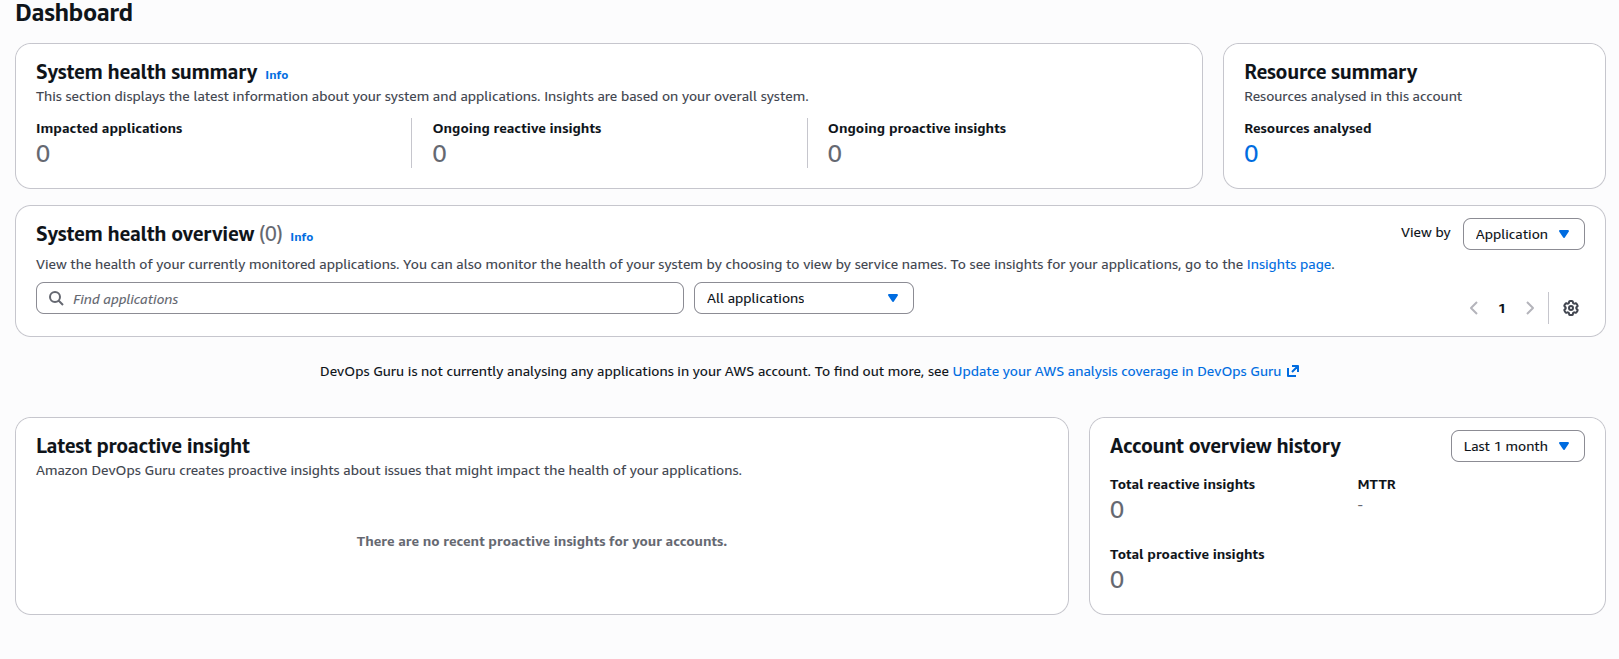This screenshot has height=659, width=1619.
Task: Click the external link icon after DevOps Guru
Action: tap(1293, 371)
